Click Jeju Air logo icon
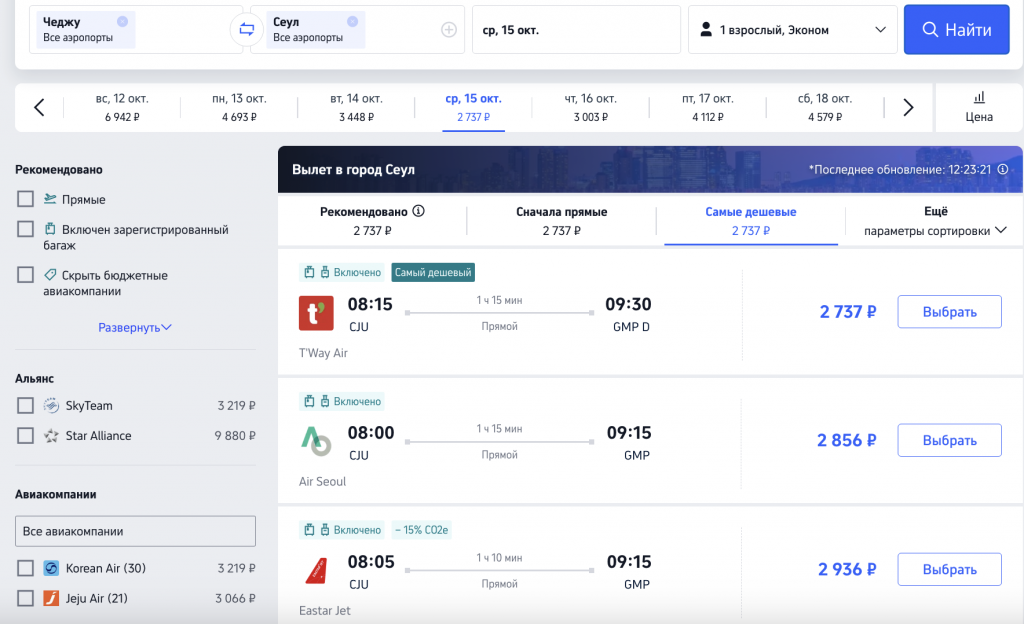The width and height of the screenshot is (1024, 624). coord(51,598)
